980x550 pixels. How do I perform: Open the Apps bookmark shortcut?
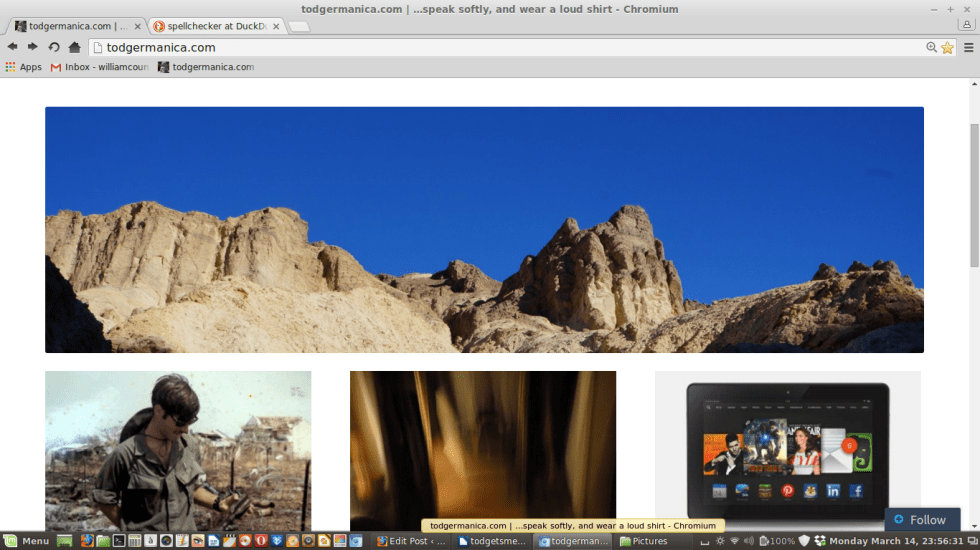point(23,67)
